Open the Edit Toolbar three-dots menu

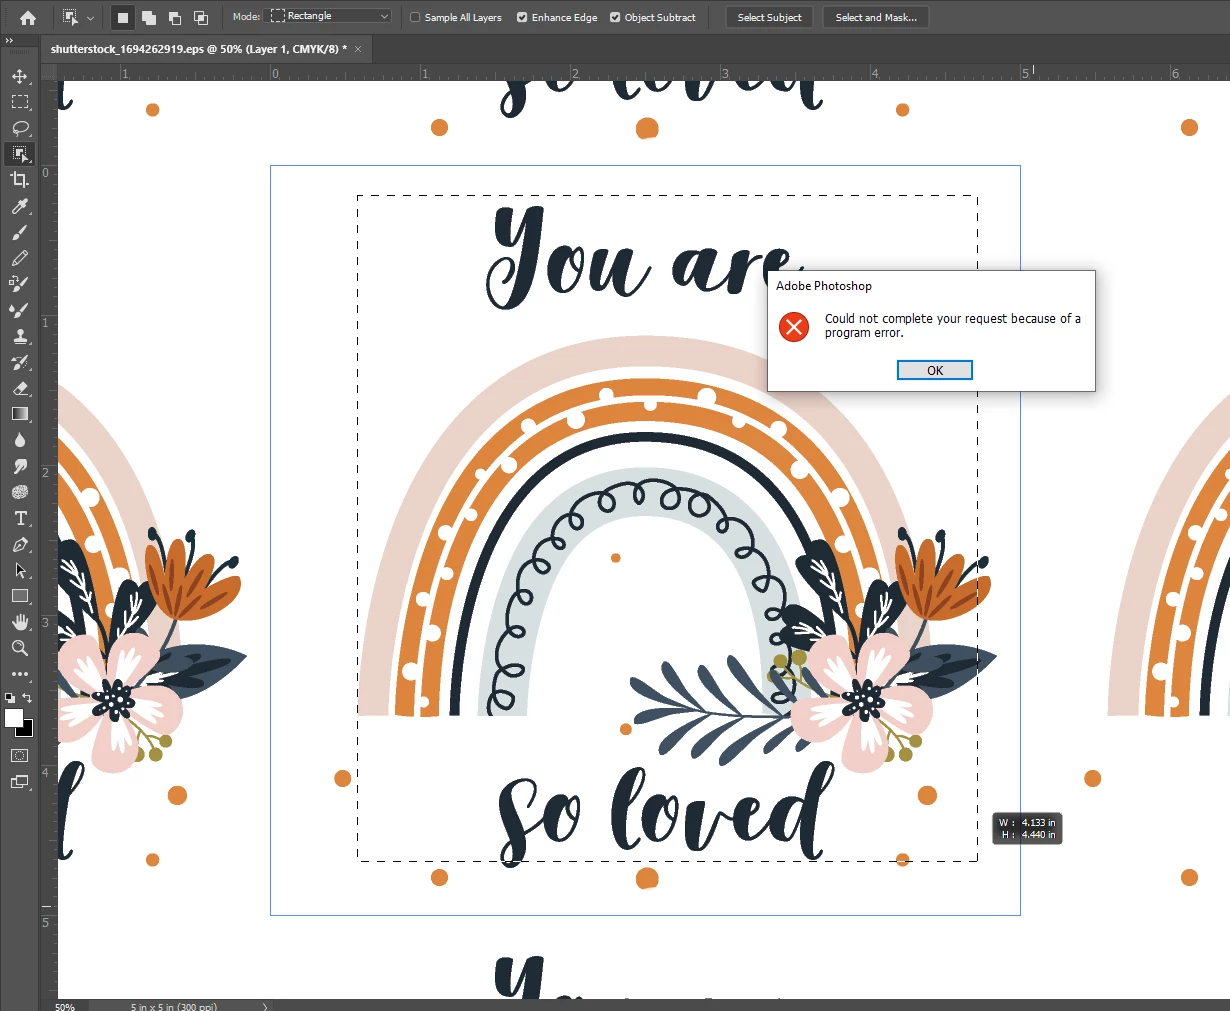tap(19, 674)
